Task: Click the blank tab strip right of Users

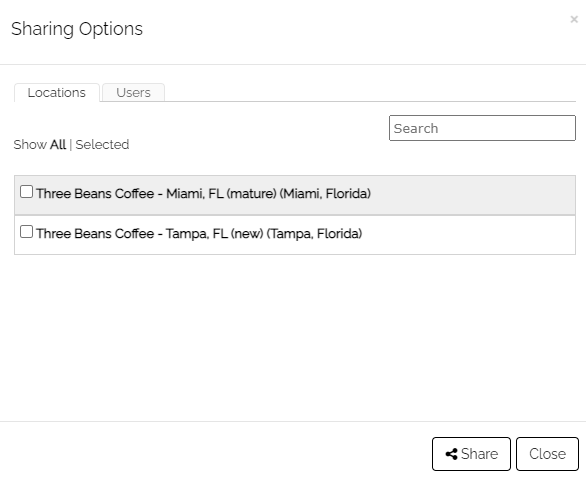Action: 370,92
